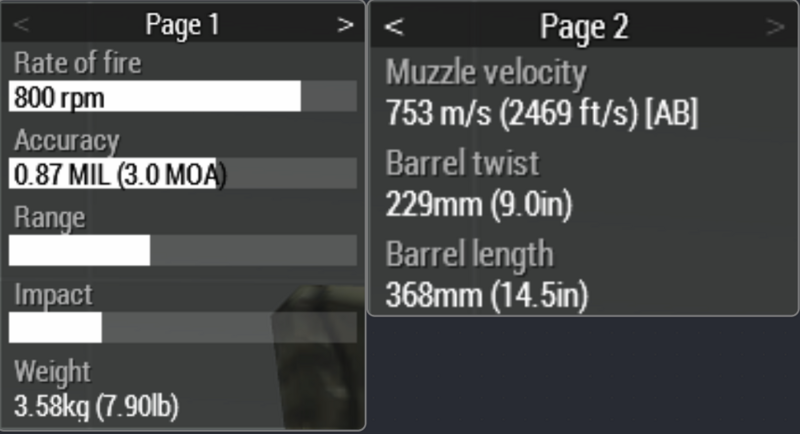800x434 pixels.
Task: Click dimmed previous arrow on Page 1 header
Action: click(x=22, y=25)
